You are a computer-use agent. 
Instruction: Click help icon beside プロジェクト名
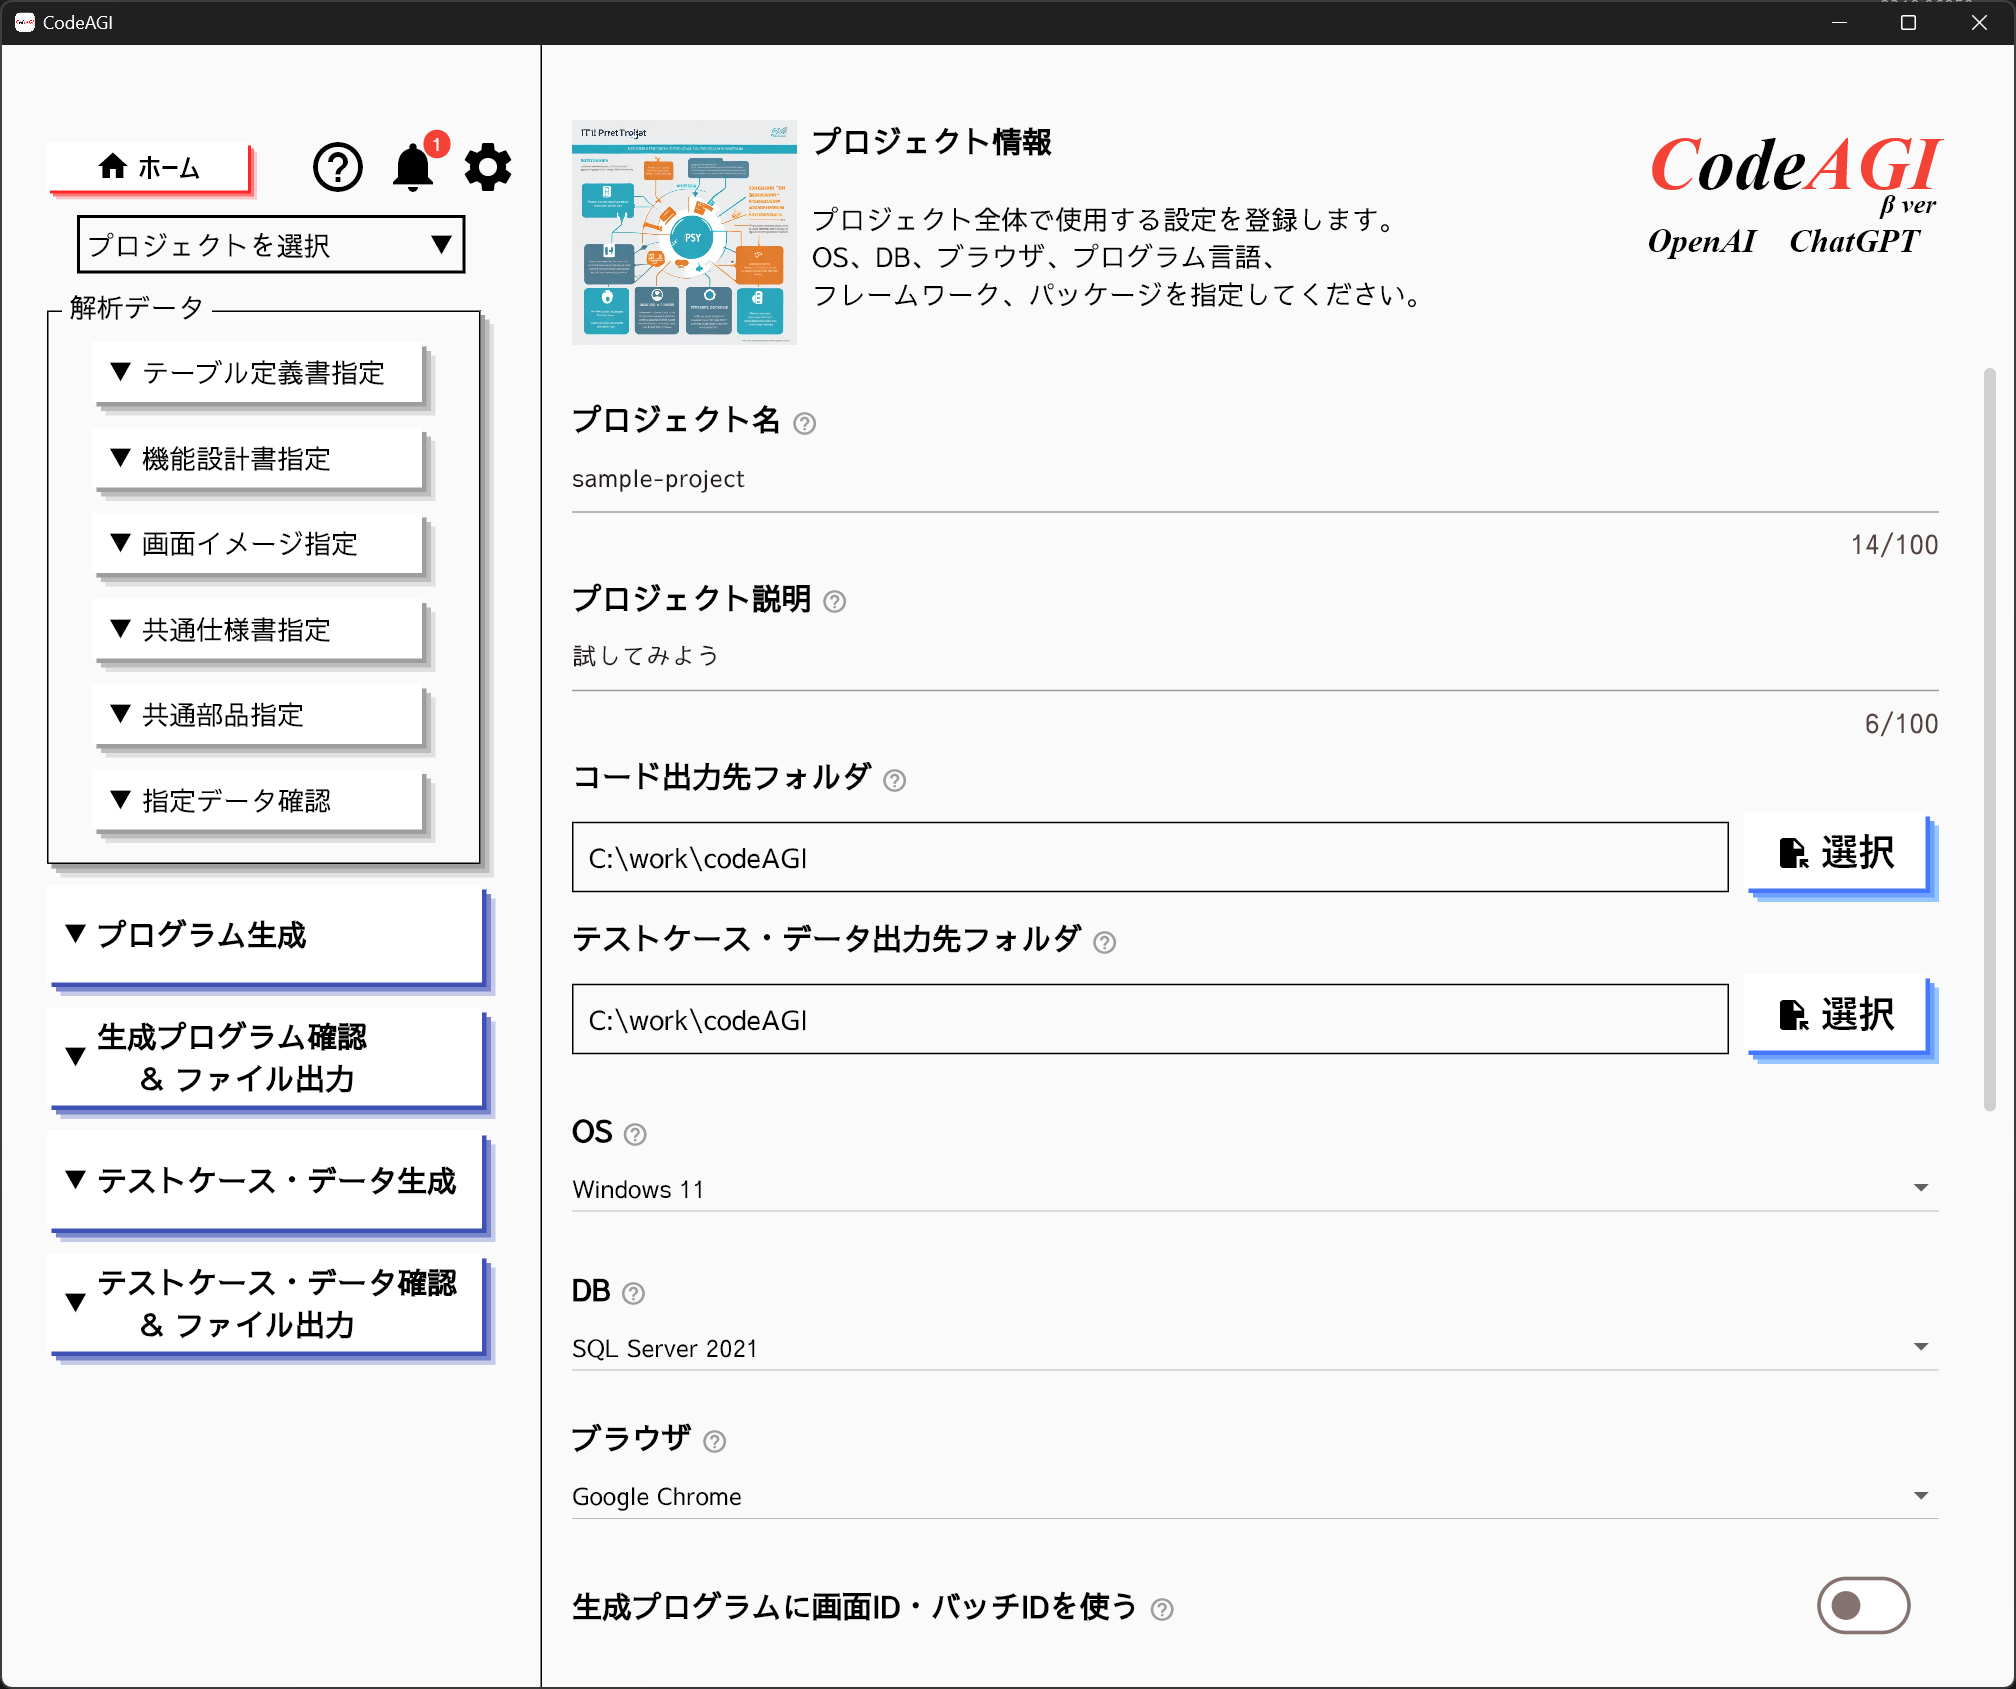(804, 424)
